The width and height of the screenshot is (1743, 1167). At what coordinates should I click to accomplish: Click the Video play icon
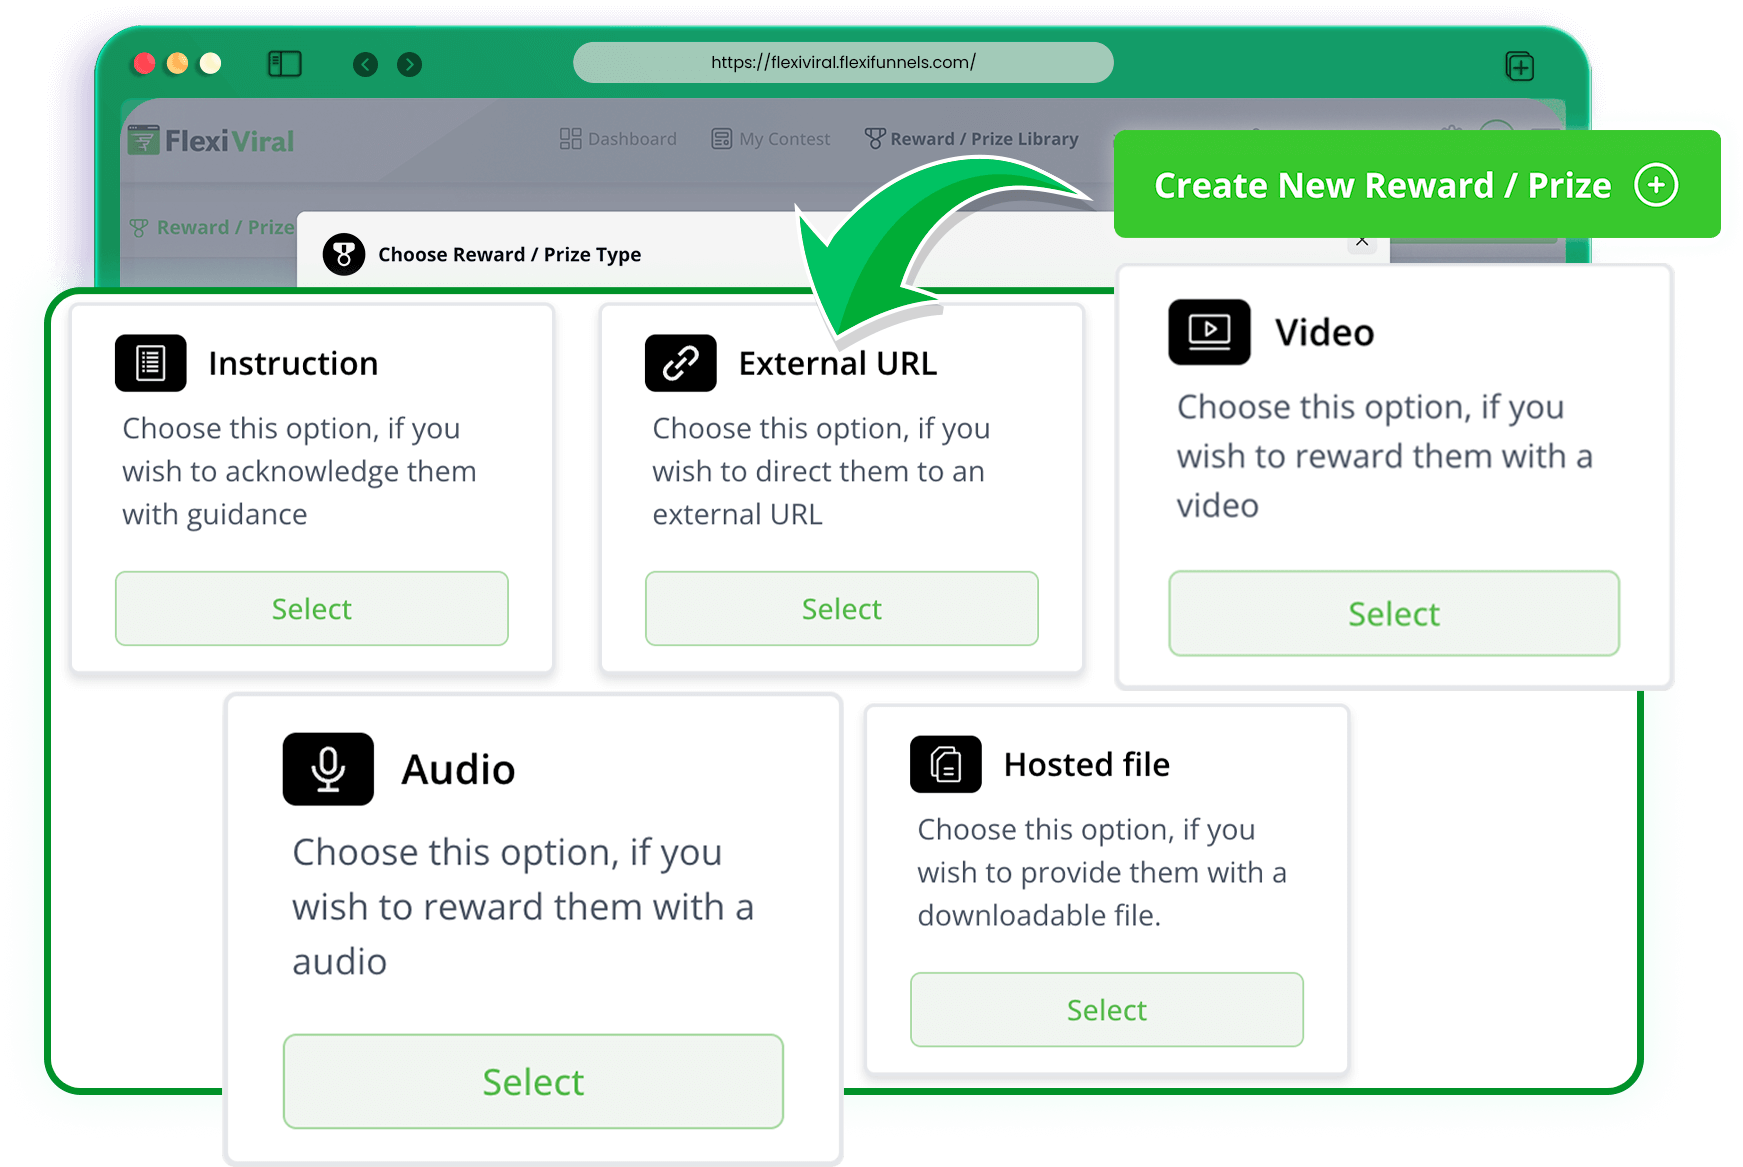1209,332
